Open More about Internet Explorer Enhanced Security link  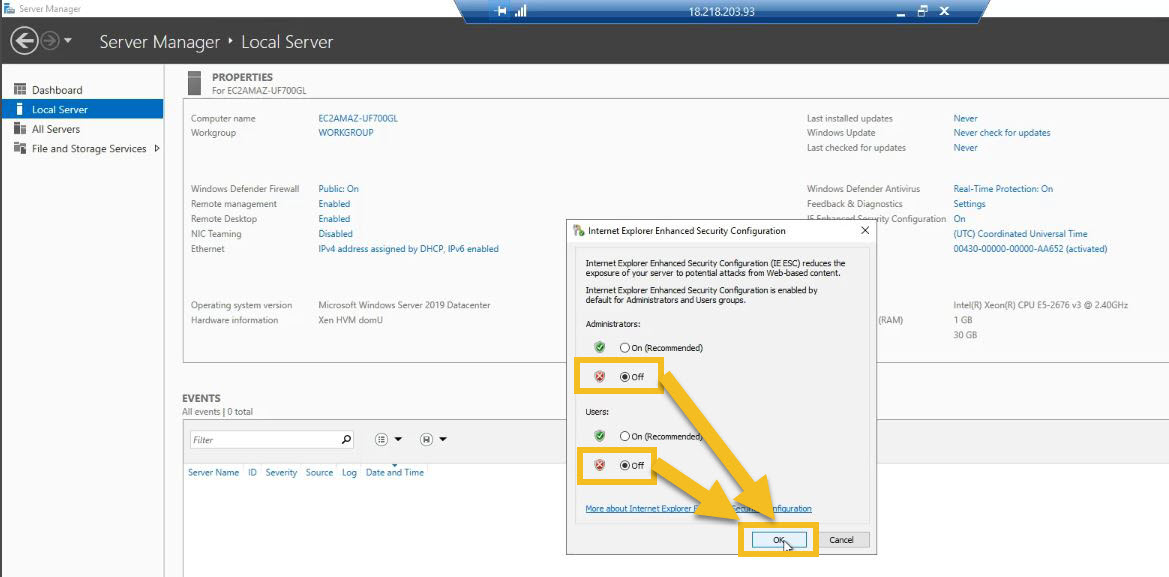point(699,508)
